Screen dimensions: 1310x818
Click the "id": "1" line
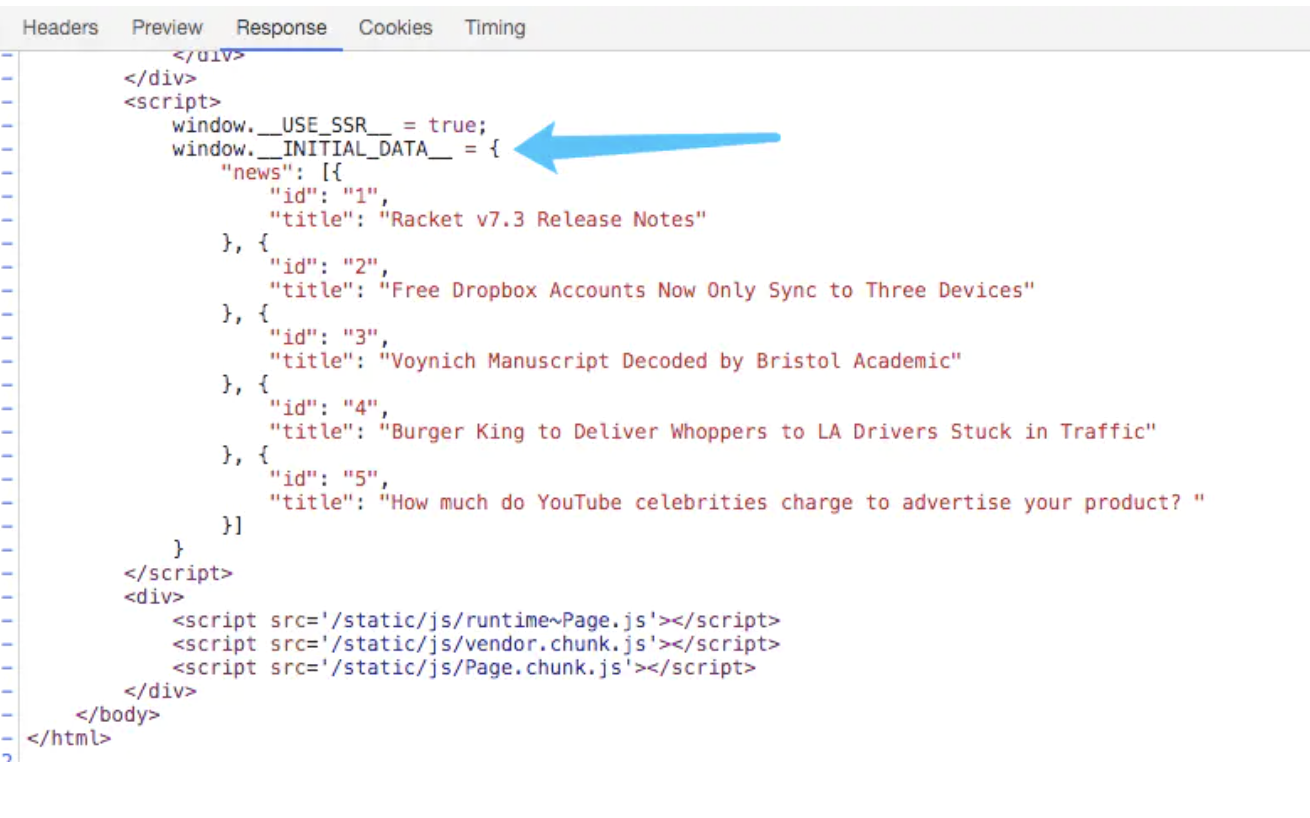pyautogui.click(x=328, y=196)
